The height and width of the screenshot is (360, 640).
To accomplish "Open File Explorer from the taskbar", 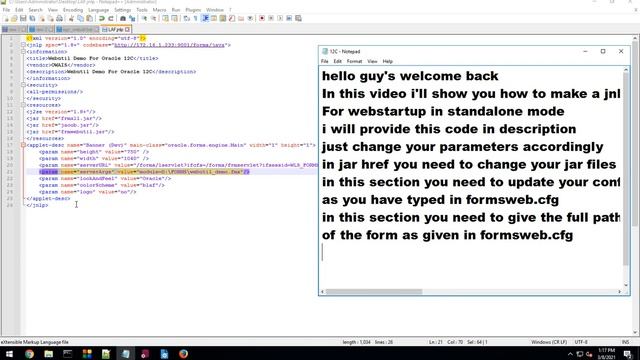I will [x=48, y=354].
